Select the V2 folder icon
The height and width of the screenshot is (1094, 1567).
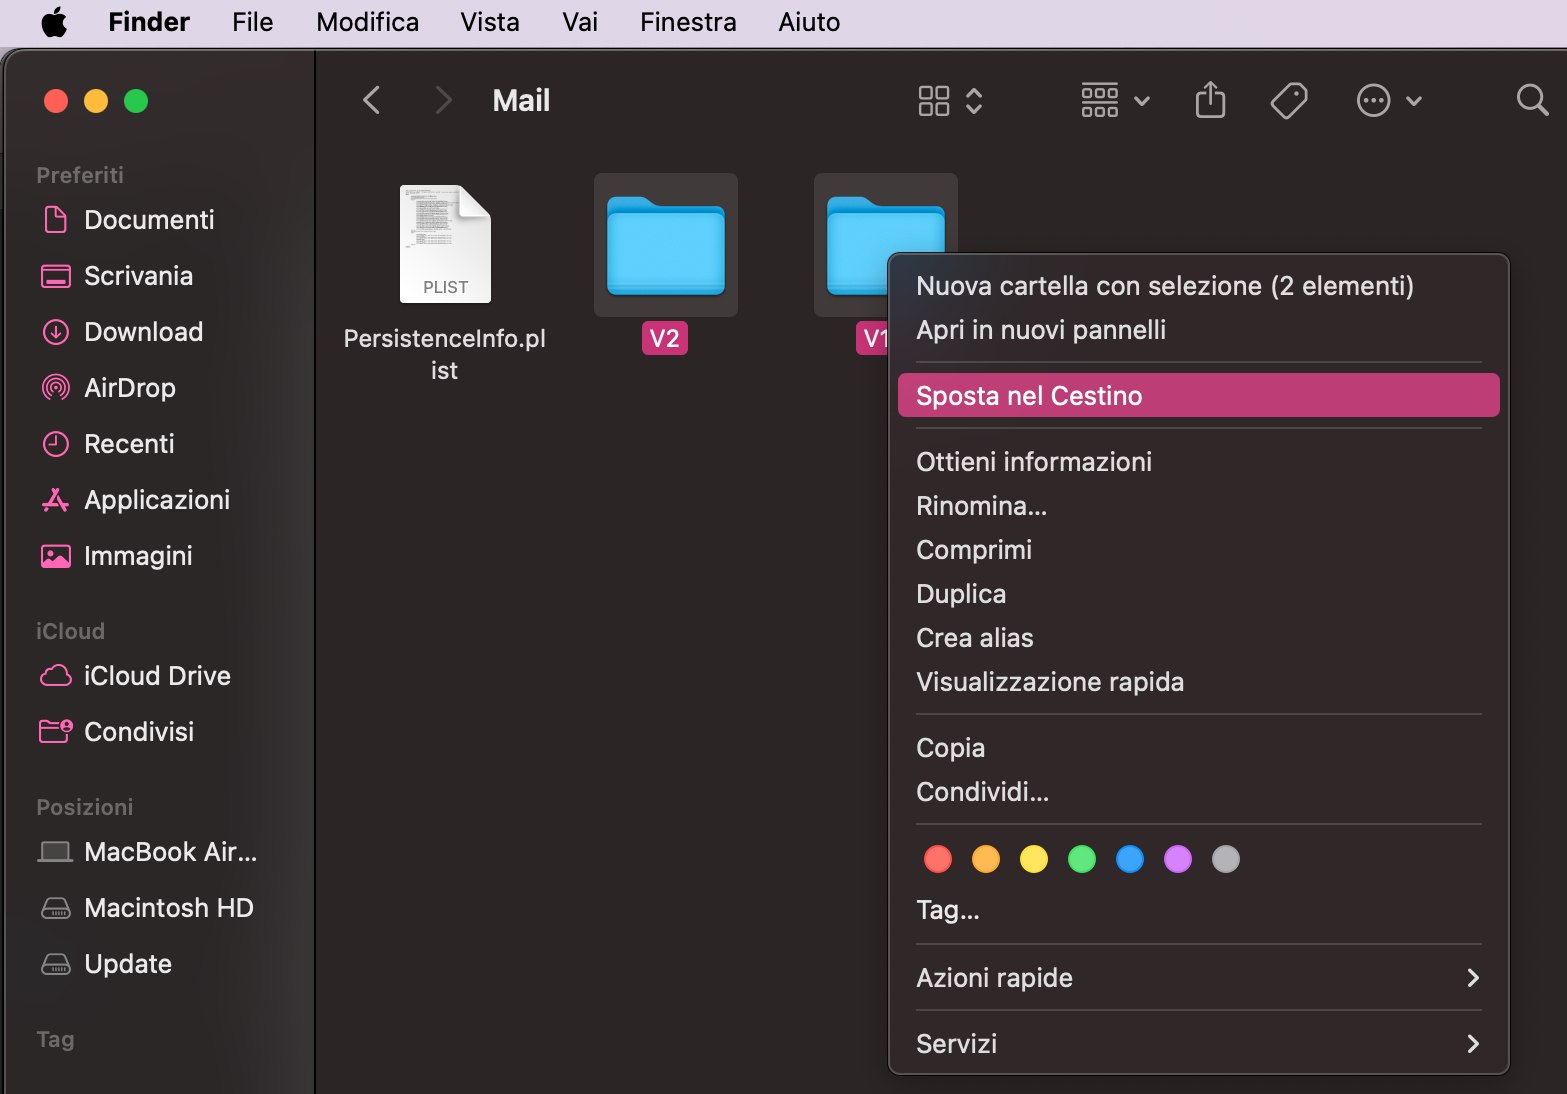click(666, 245)
